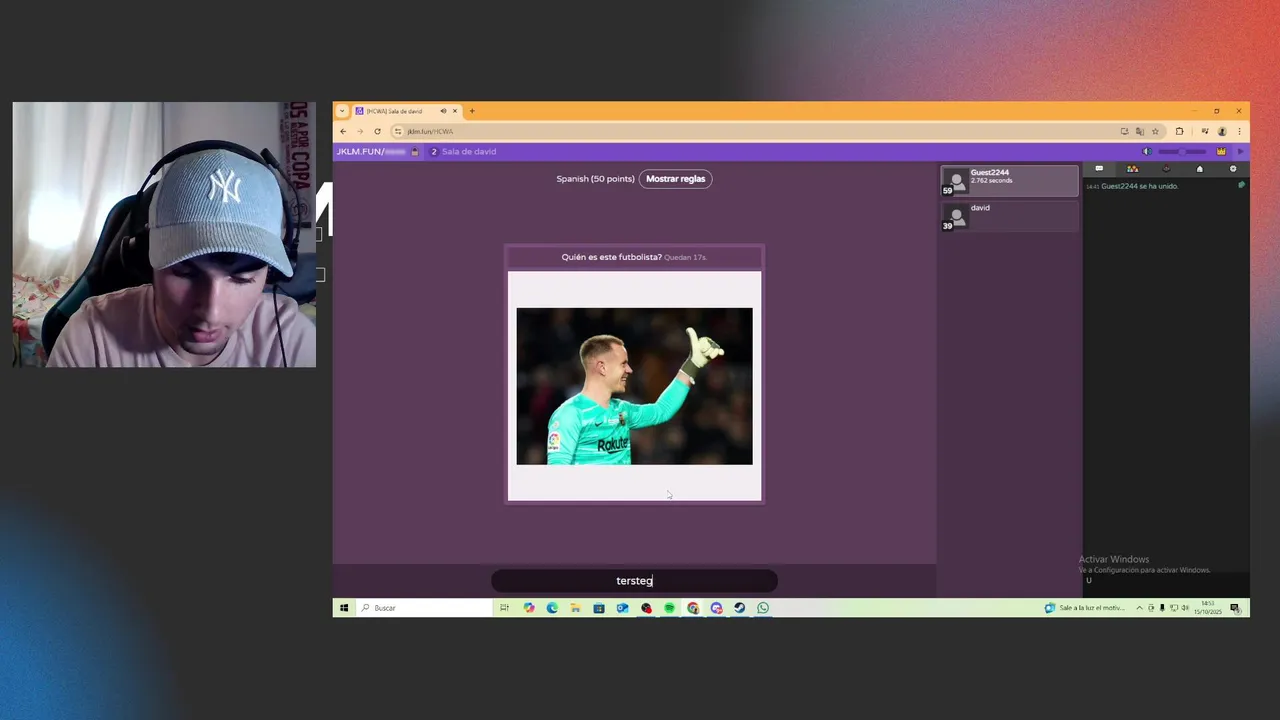Image resolution: width=1280 pixels, height=720 pixels.
Task: Click the room leader crown icon
Action: [1221, 152]
